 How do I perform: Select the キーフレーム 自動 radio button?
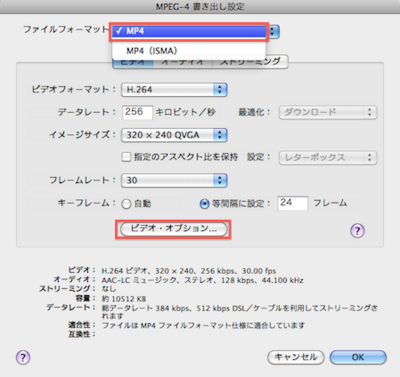click(x=126, y=204)
